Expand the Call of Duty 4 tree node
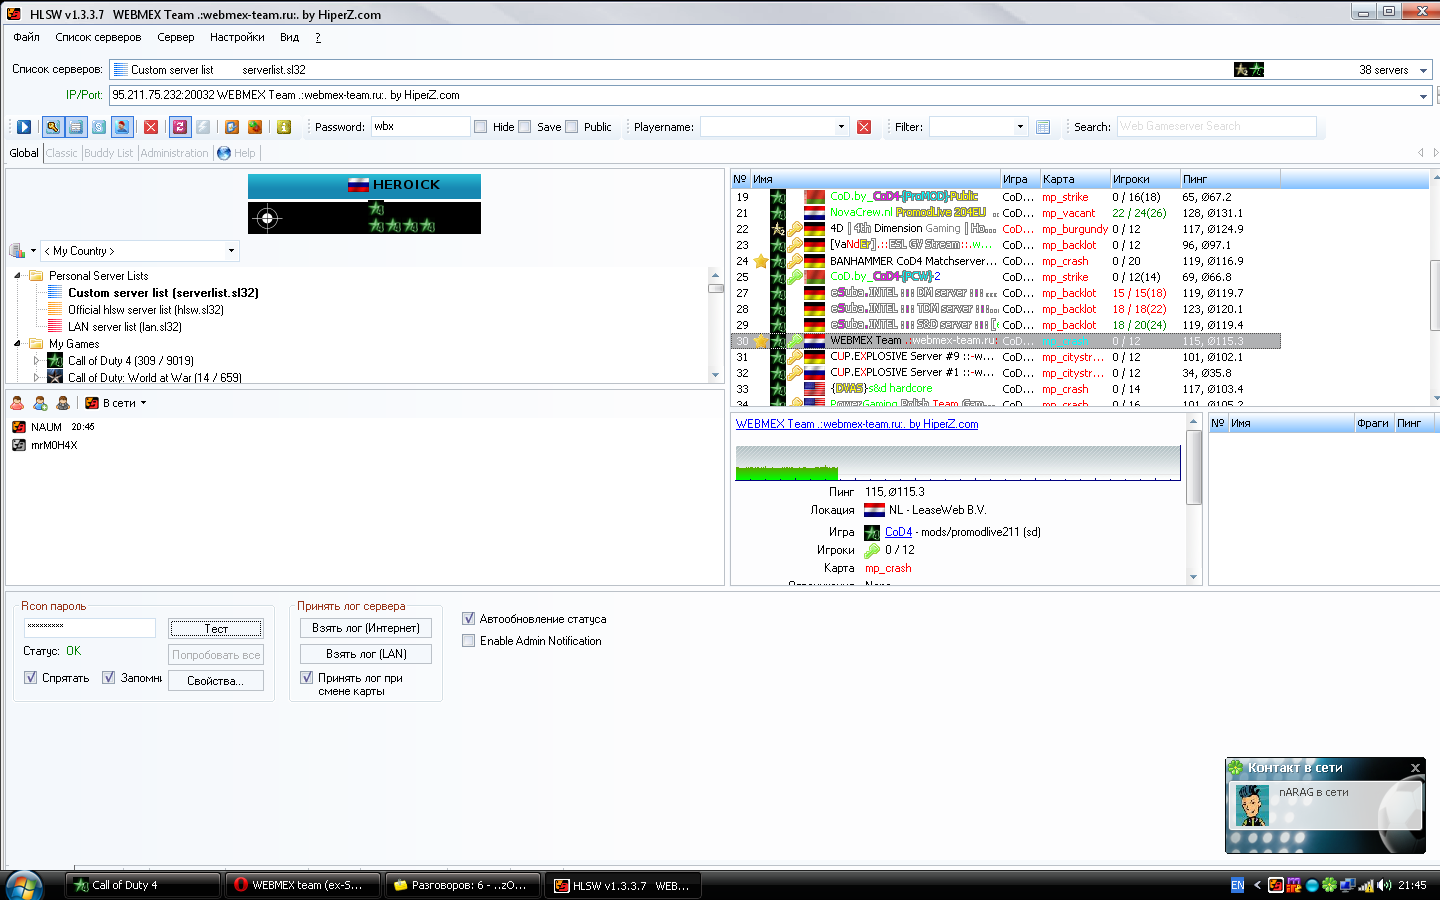 [37, 361]
